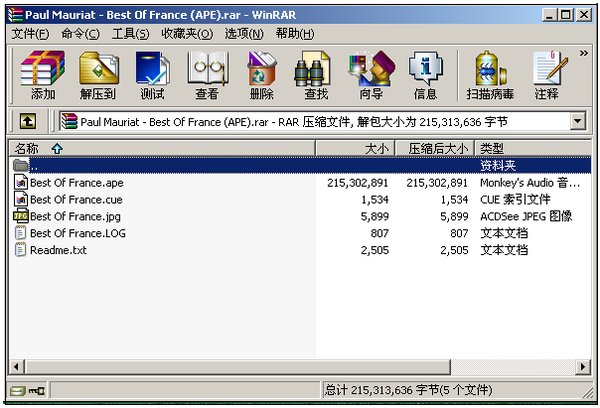Select file name Best Of France.jpg
This screenshot has height=408, width=600.
pos(75,217)
